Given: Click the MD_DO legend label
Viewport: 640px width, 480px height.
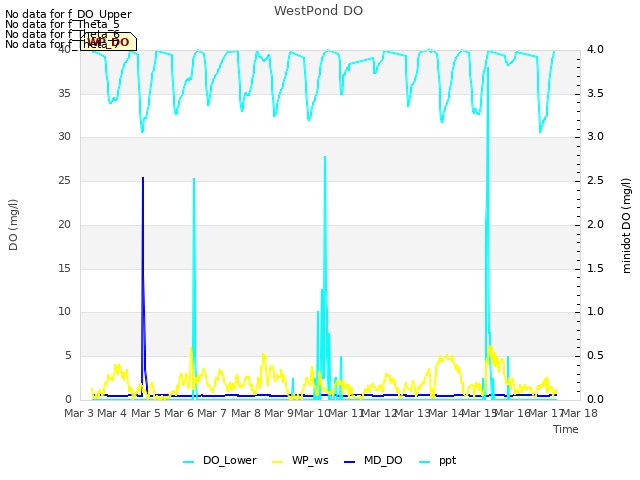Looking at the screenshot, I should [x=383, y=460].
